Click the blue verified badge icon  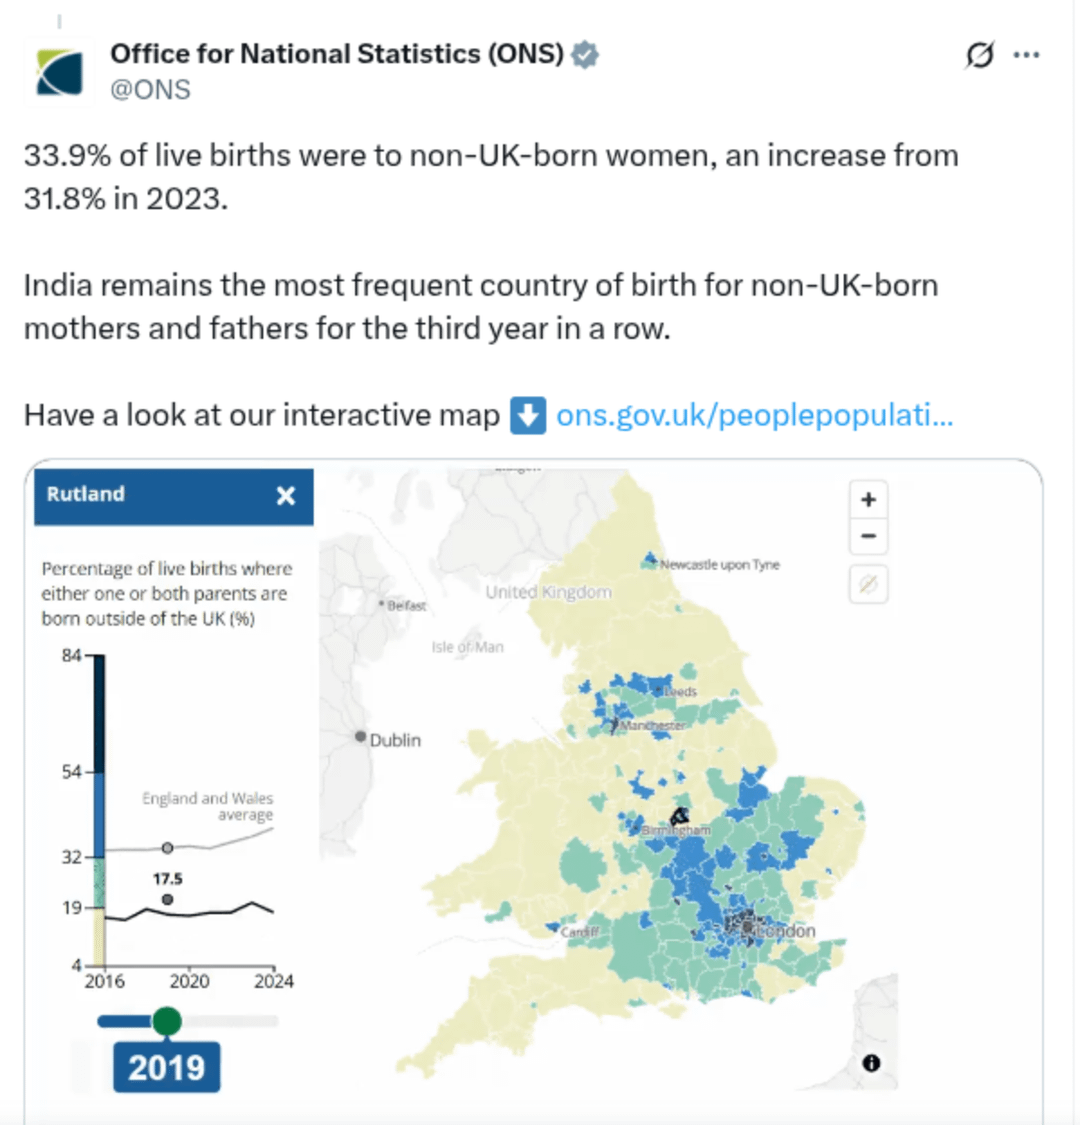585,55
